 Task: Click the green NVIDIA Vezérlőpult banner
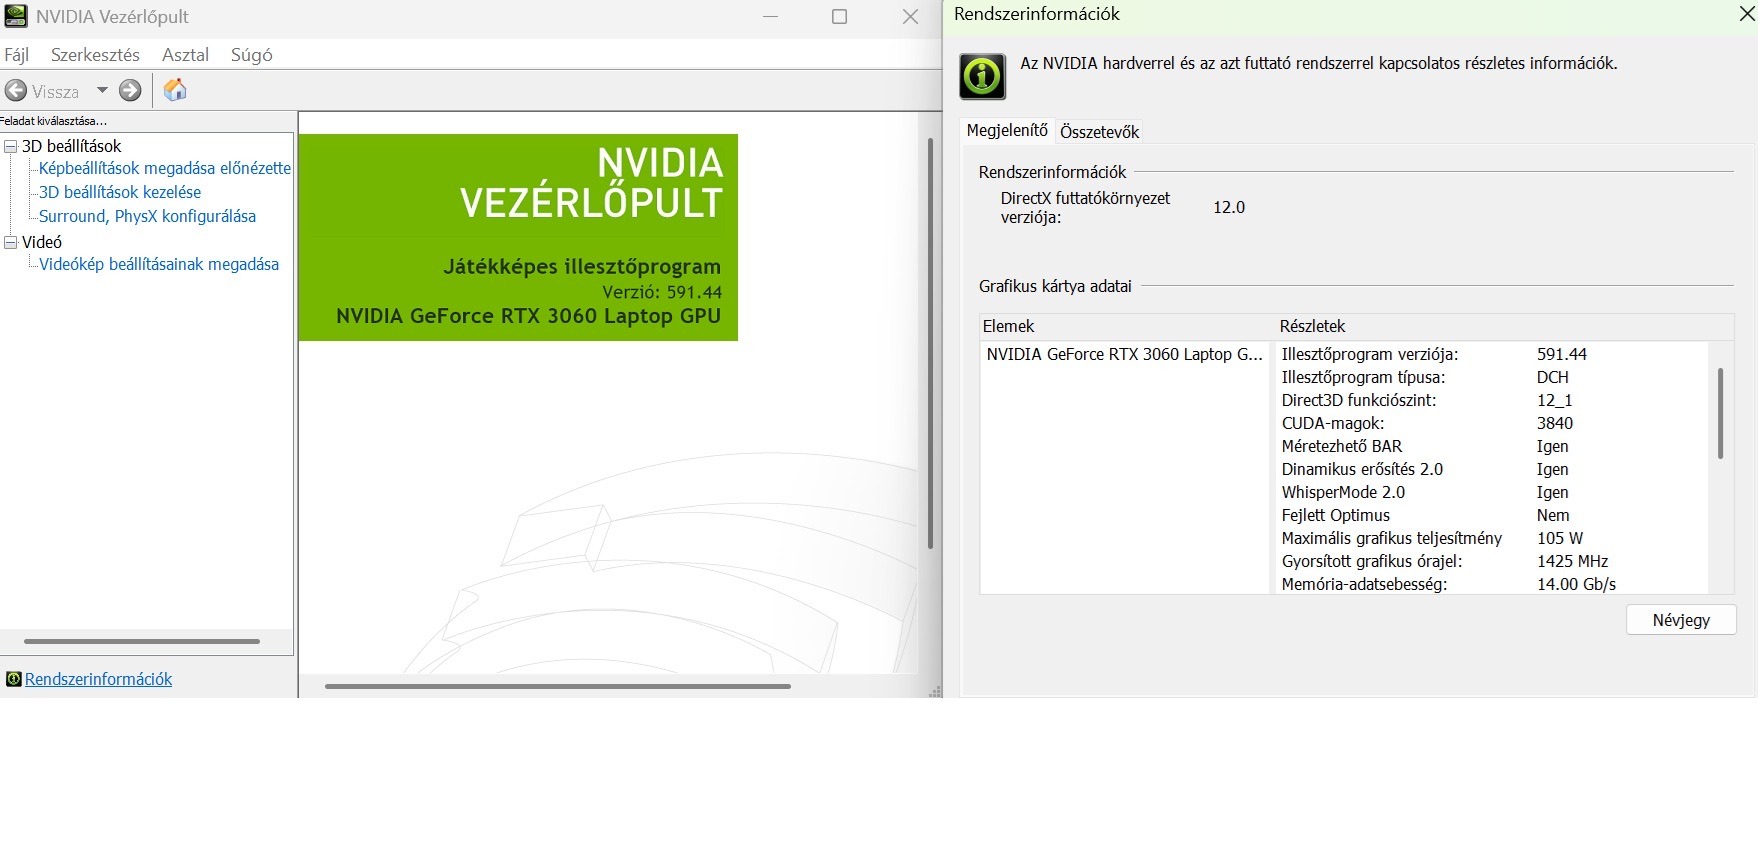[518, 237]
